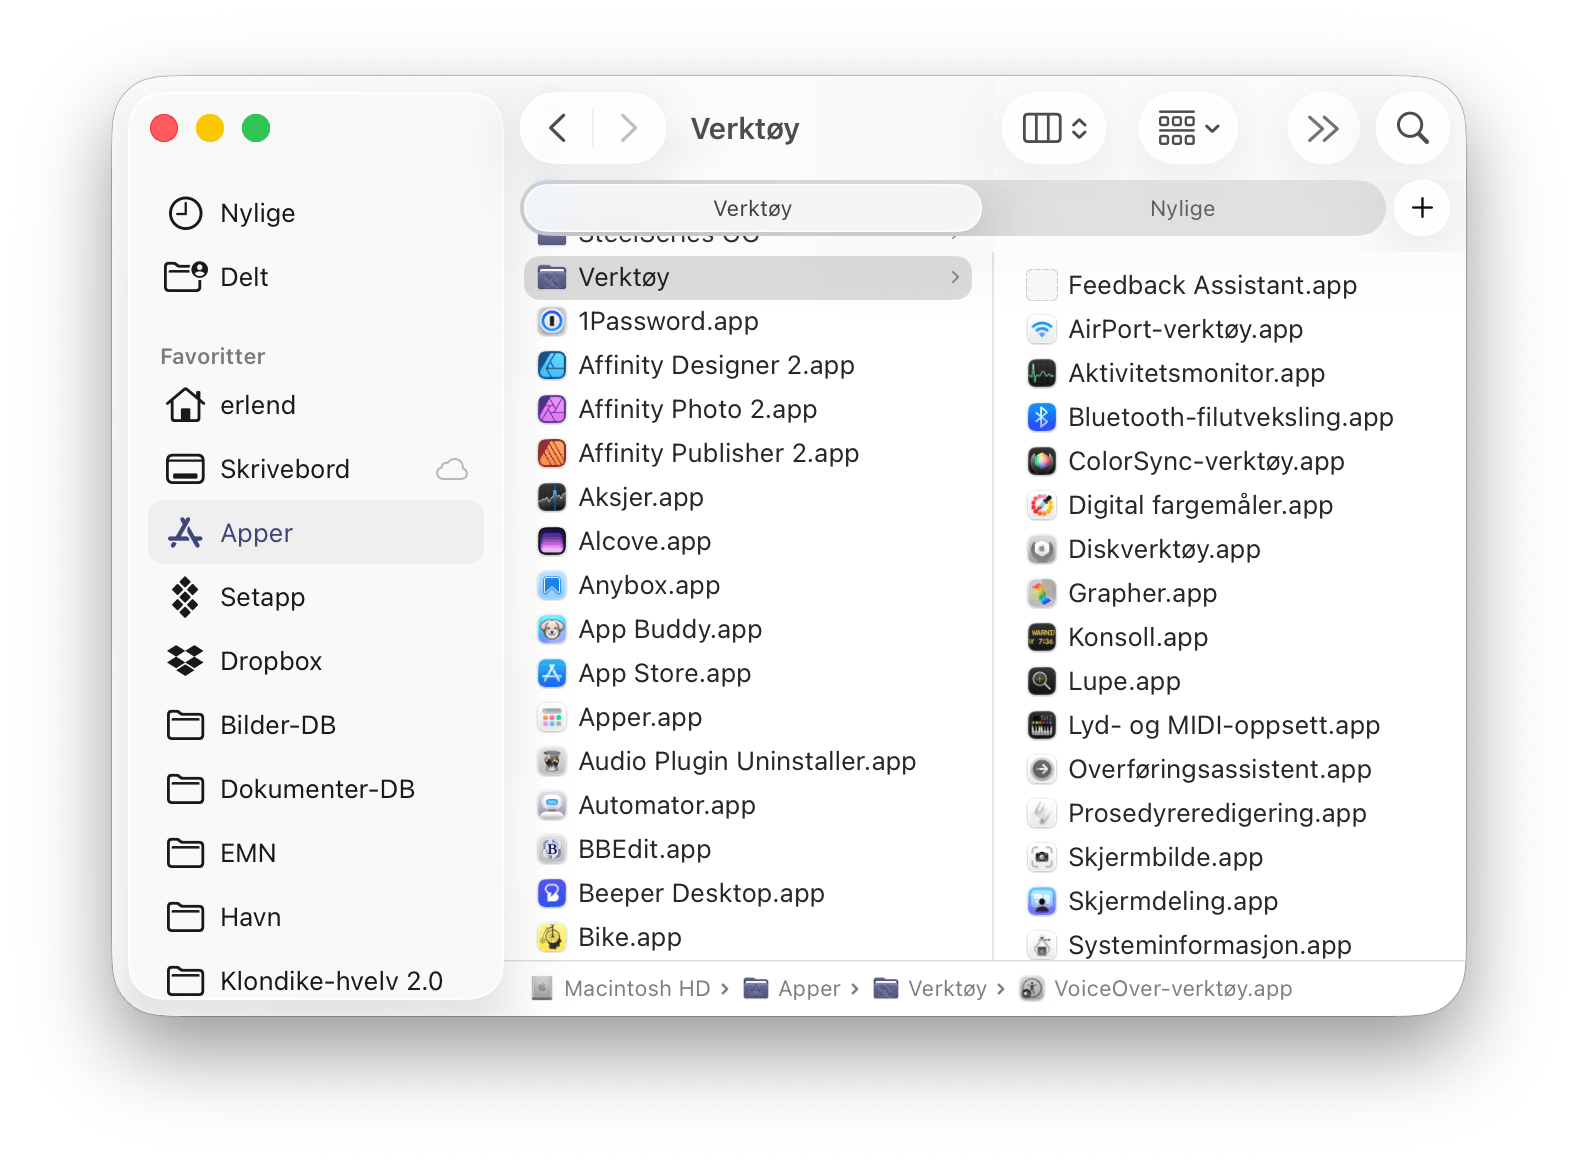Select Diskverktøy.app in the Verktøy column
The image size is (1578, 1164).
(1164, 549)
